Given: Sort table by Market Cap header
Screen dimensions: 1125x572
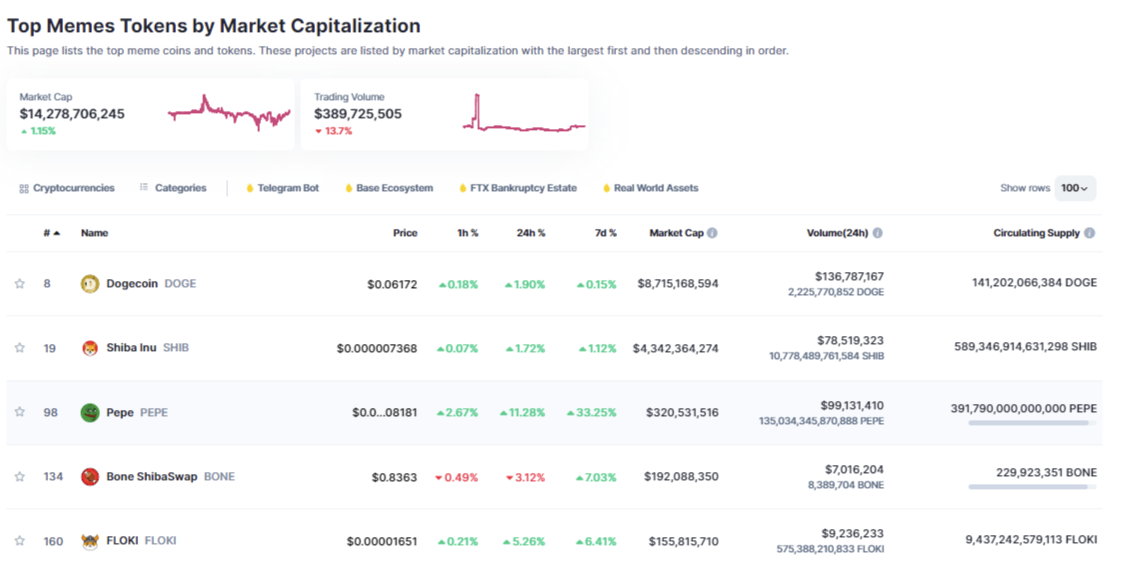Looking at the screenshot, I should (677, 233).
